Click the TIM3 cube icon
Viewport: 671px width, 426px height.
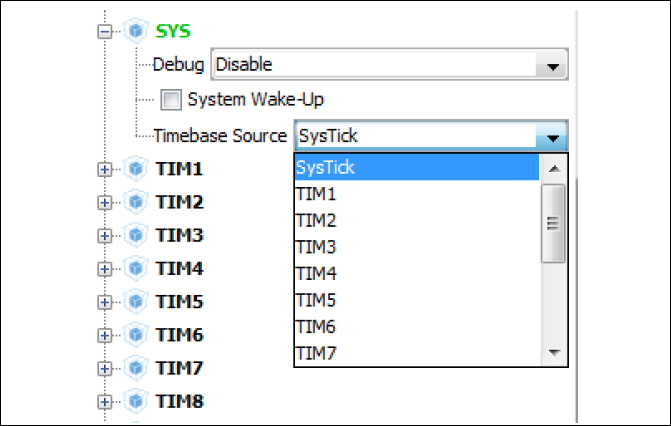click(x=135, y=235)
